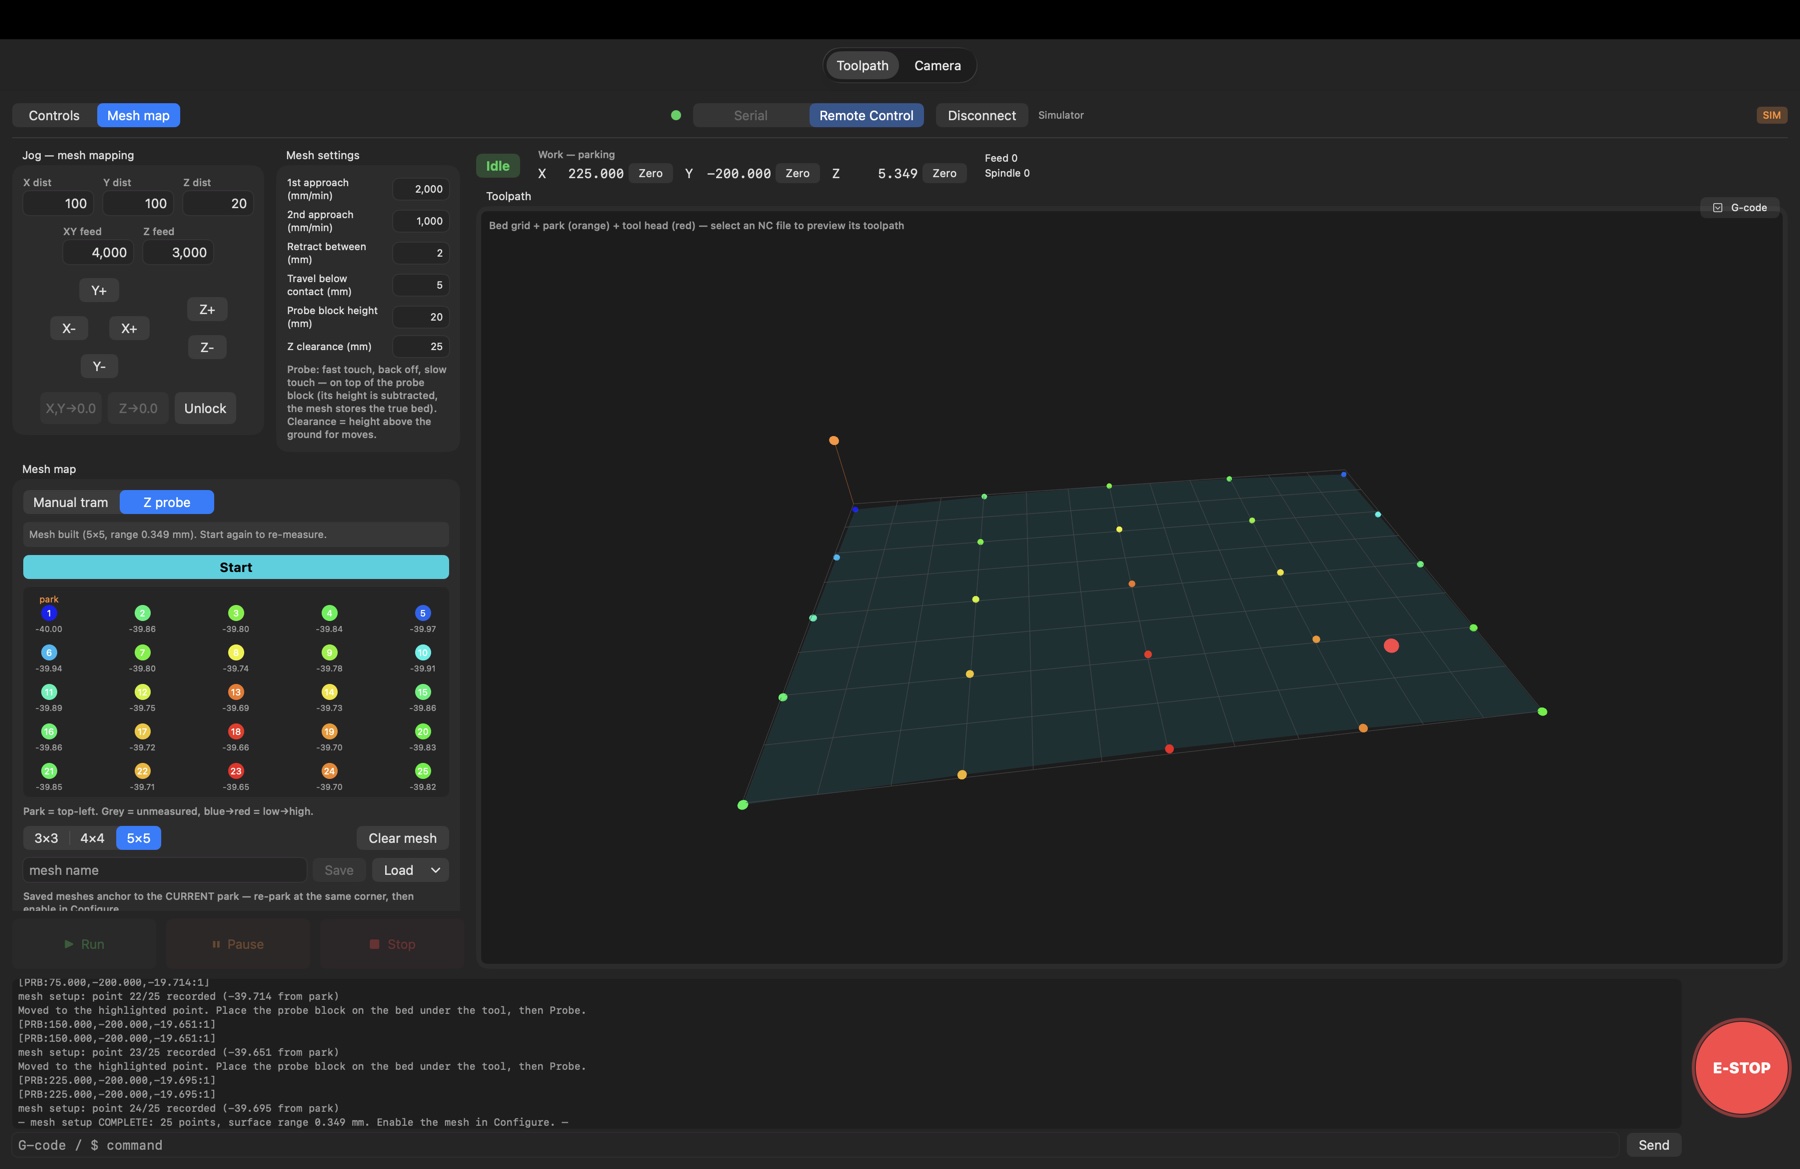The height and width of the screenshot is (1169, 1800).
Task: Select mesh point 5 circle
Action: 423,613
